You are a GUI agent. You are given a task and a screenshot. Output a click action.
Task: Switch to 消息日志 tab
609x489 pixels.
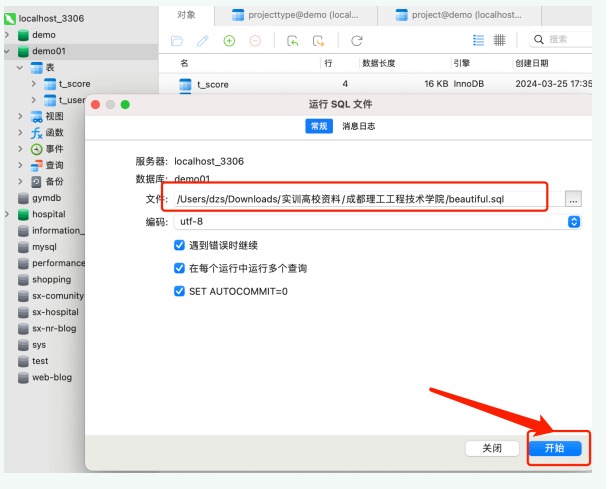[x=358, y=126]
